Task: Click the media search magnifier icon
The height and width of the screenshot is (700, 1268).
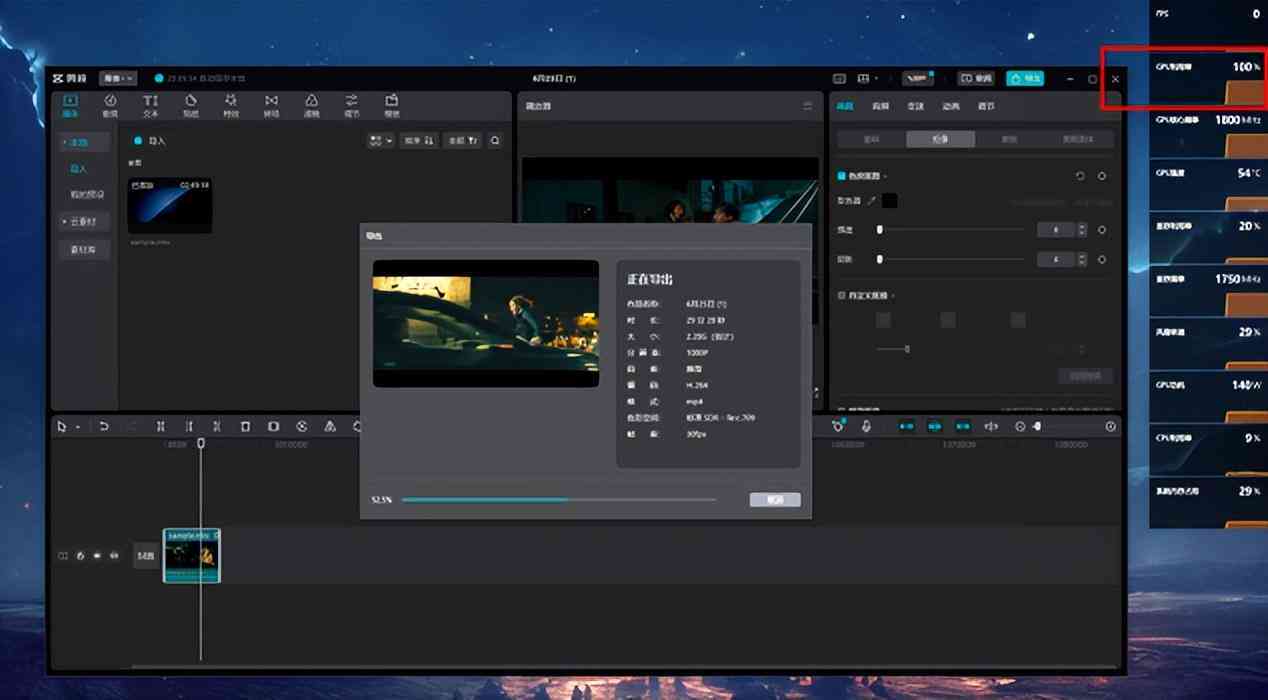Action: click(495, 141)
